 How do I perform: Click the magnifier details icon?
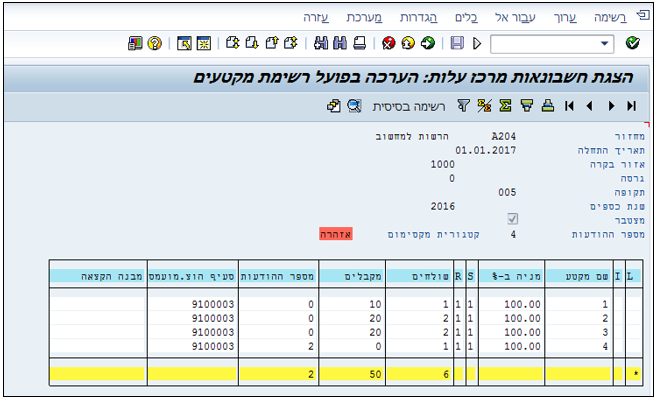(x=354, y=106)
